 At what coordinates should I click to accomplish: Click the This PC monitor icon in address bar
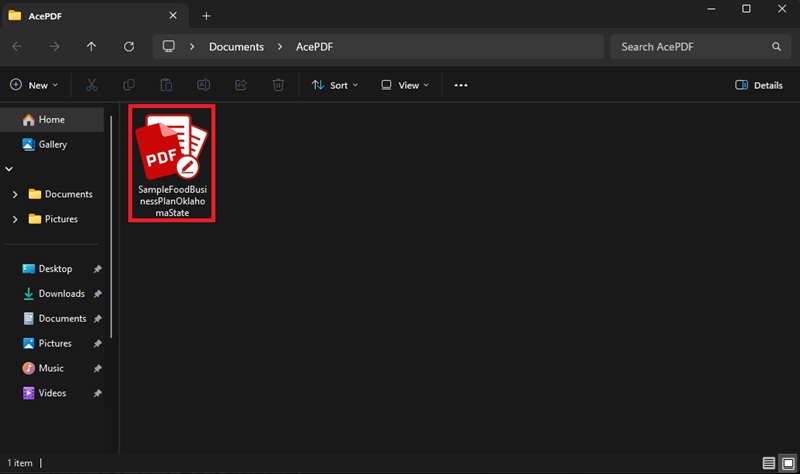coord(168,46)
